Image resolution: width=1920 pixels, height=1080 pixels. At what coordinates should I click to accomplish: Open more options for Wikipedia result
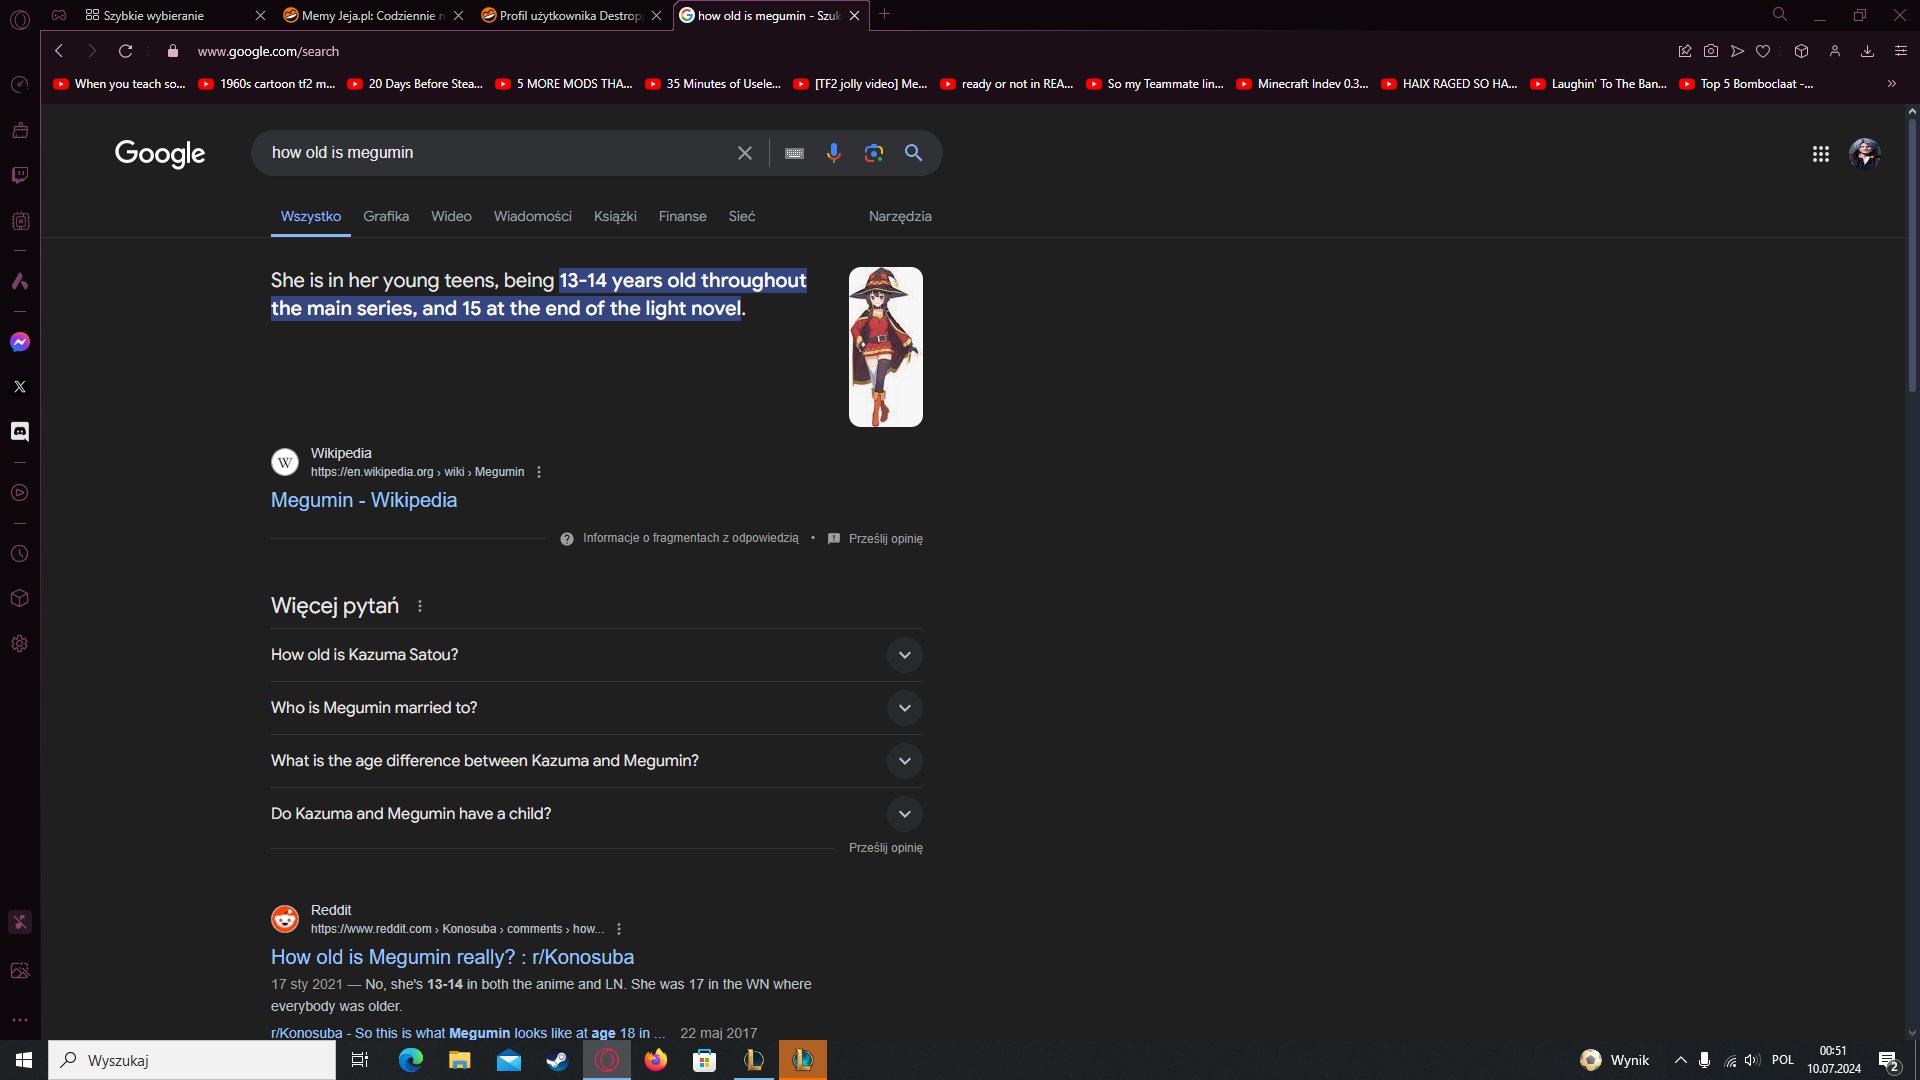(x=539, y=472)
